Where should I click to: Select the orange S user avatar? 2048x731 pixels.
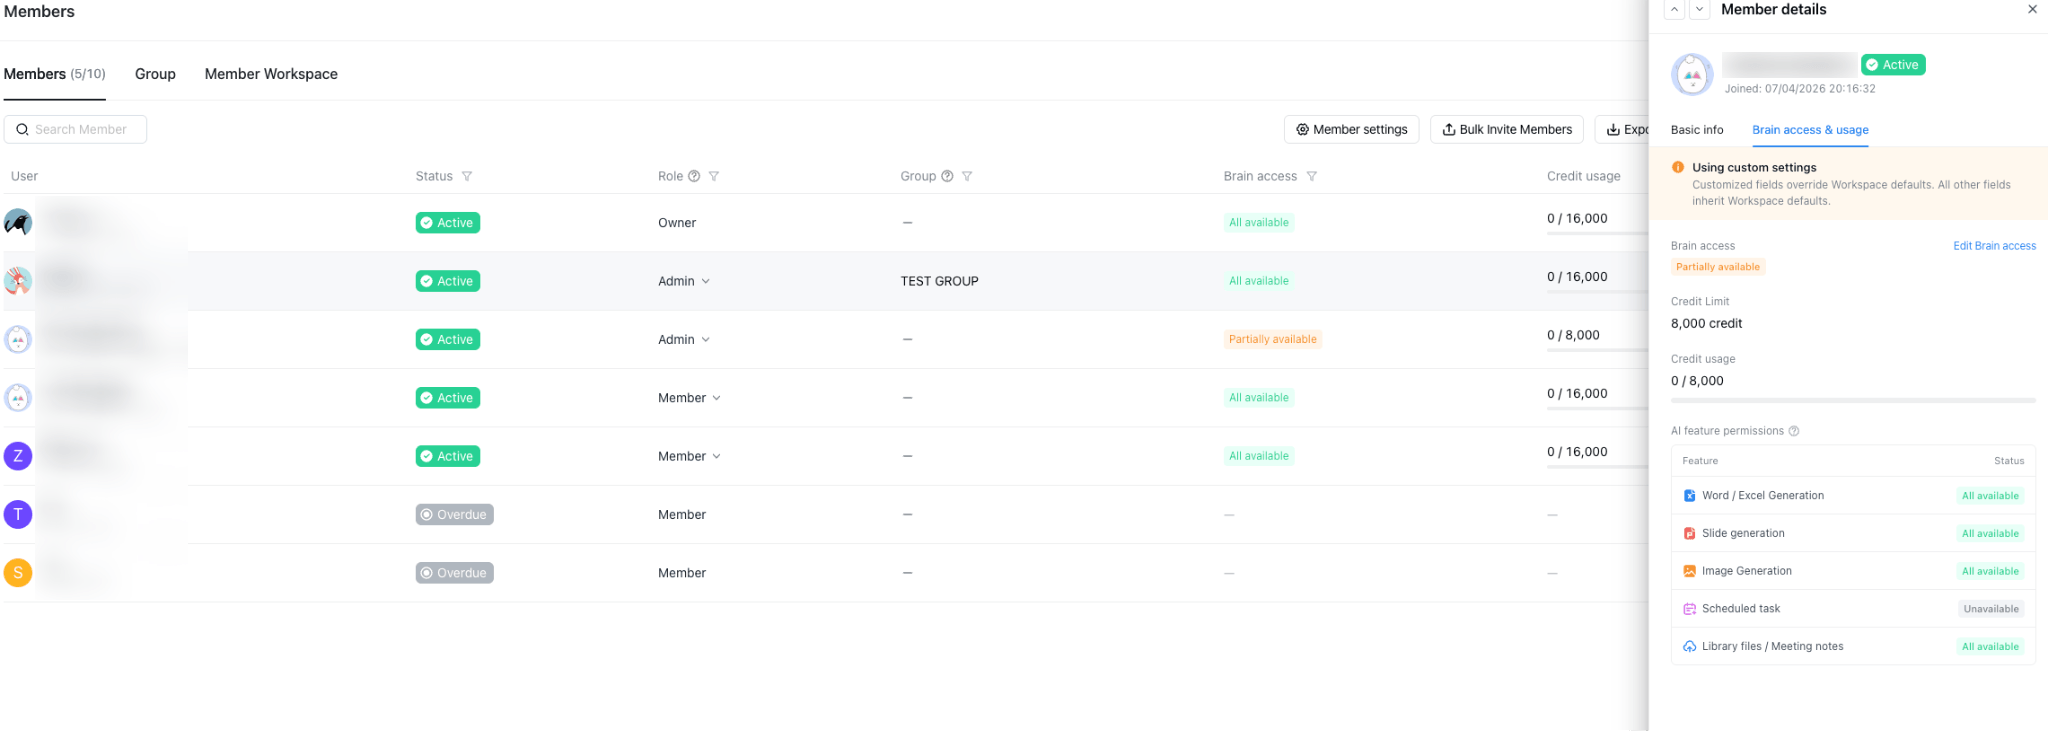(x=18, y=573)
